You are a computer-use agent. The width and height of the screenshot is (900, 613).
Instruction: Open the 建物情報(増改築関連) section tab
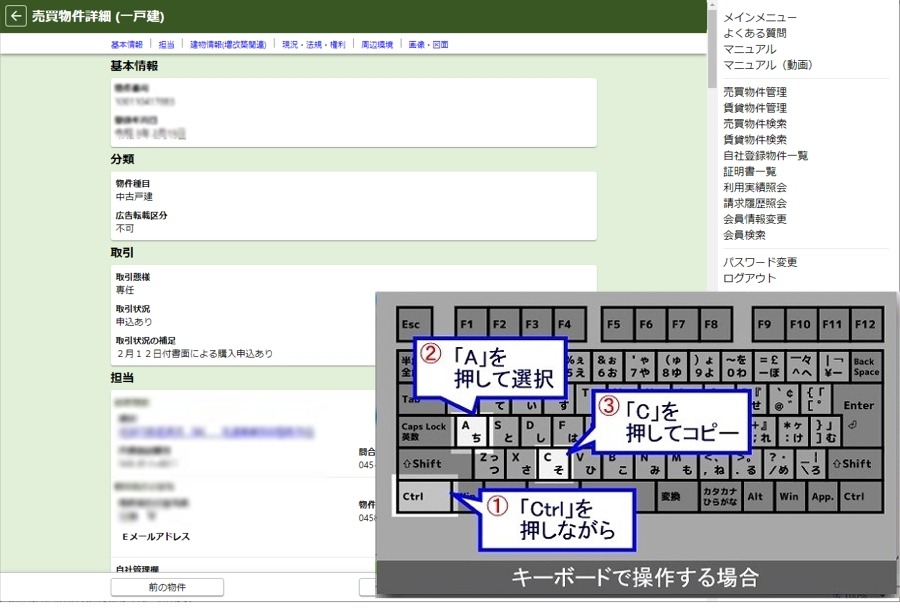tap(228, 45)
